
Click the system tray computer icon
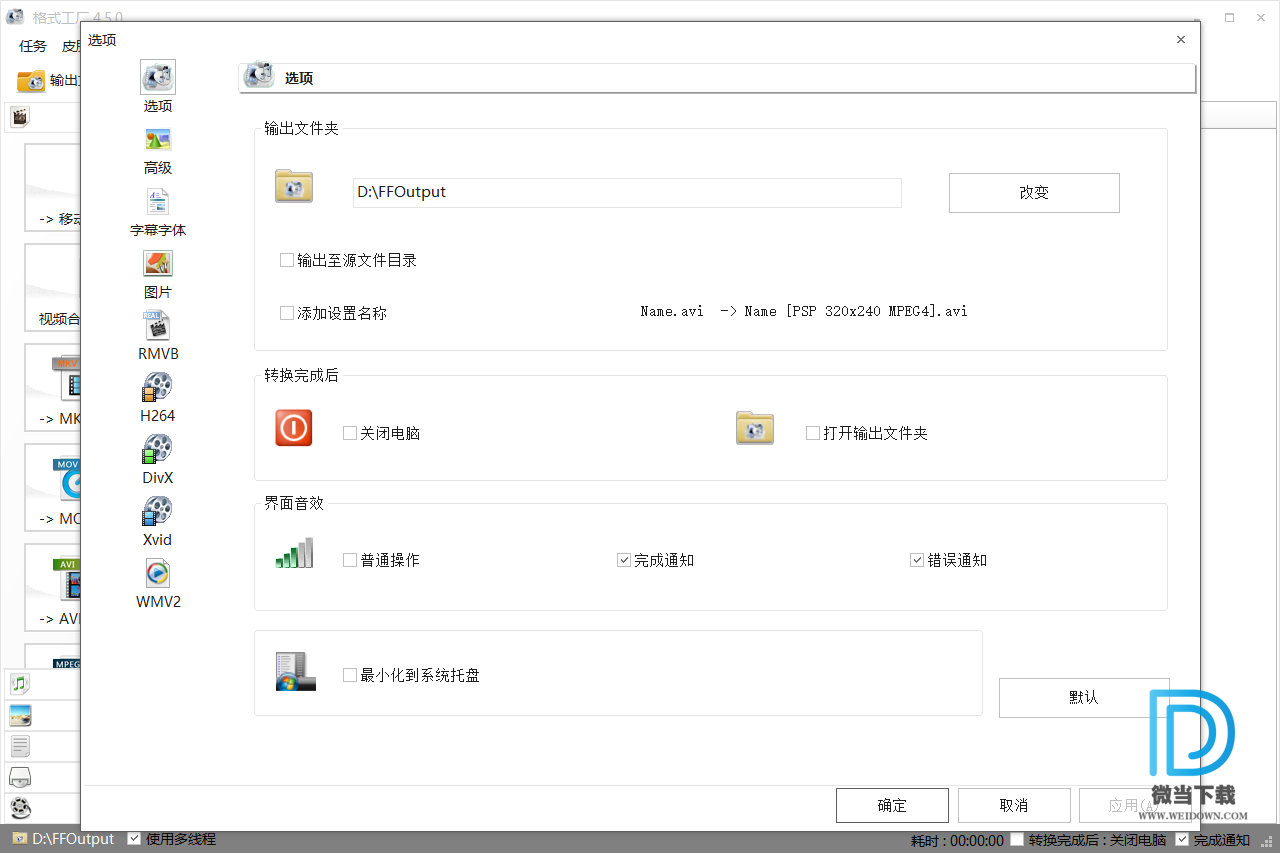pos(296,671)
